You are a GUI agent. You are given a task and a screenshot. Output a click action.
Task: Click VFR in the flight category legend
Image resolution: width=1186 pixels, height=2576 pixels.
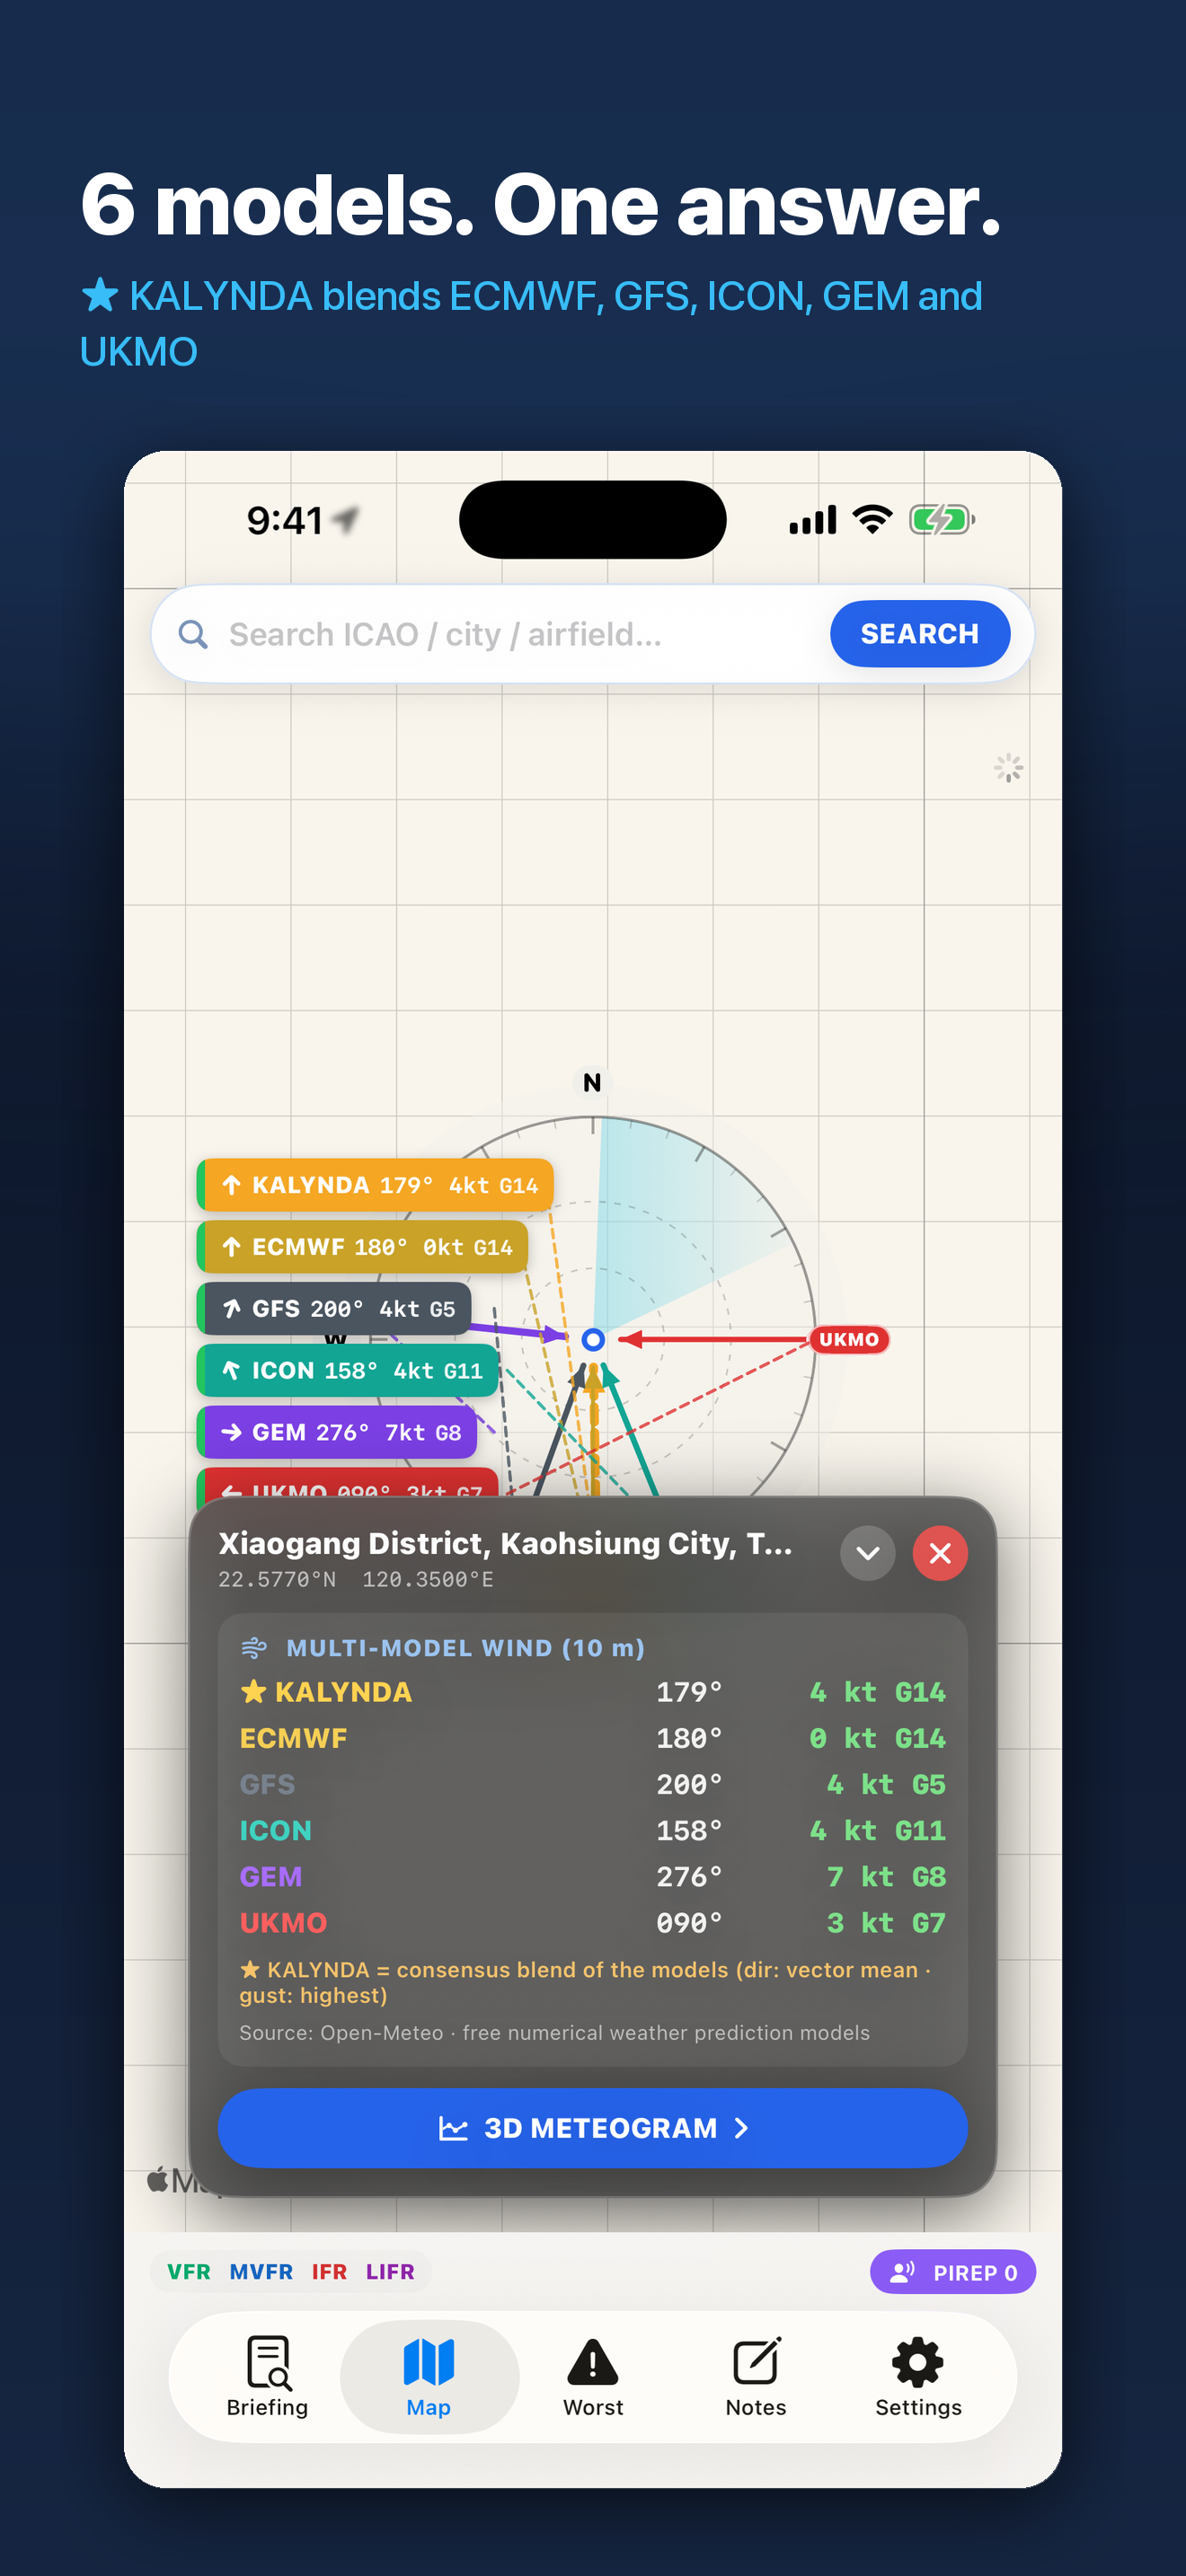click(x=188, y=2272)
